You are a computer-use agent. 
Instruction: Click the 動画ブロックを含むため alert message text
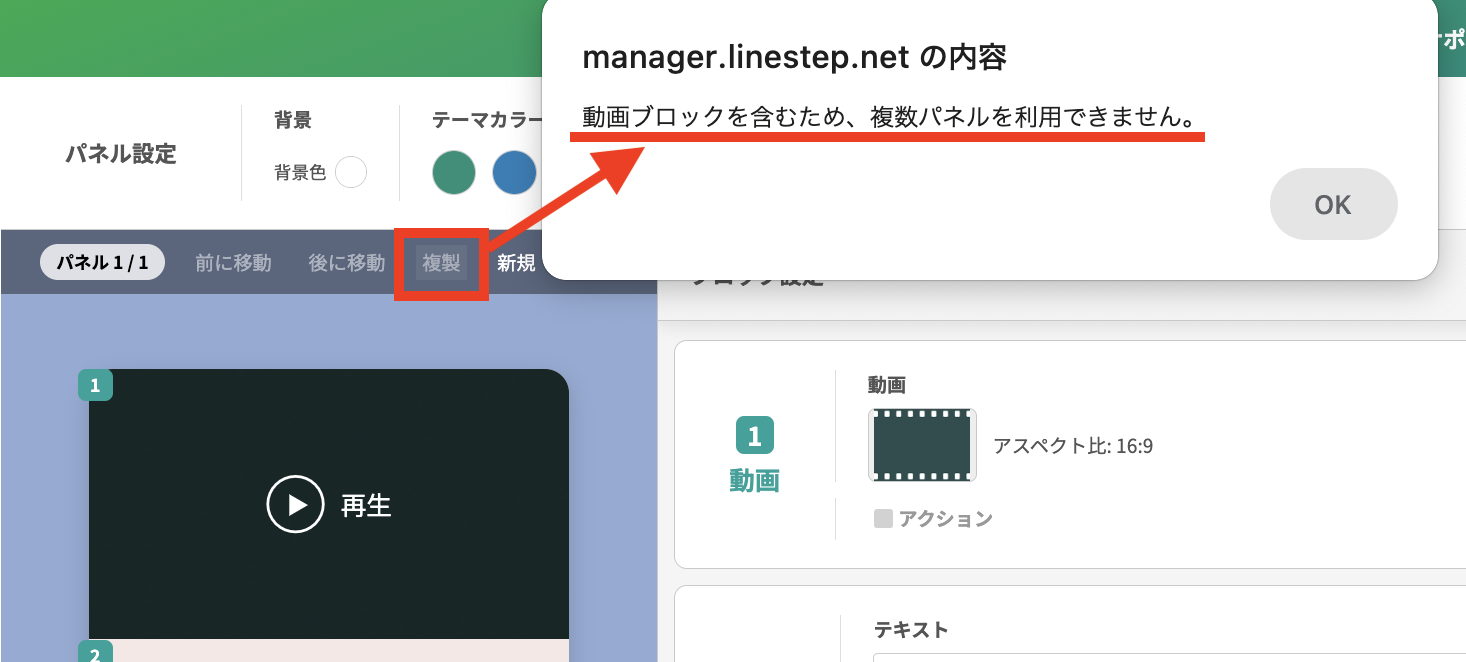tap(889, 117)
